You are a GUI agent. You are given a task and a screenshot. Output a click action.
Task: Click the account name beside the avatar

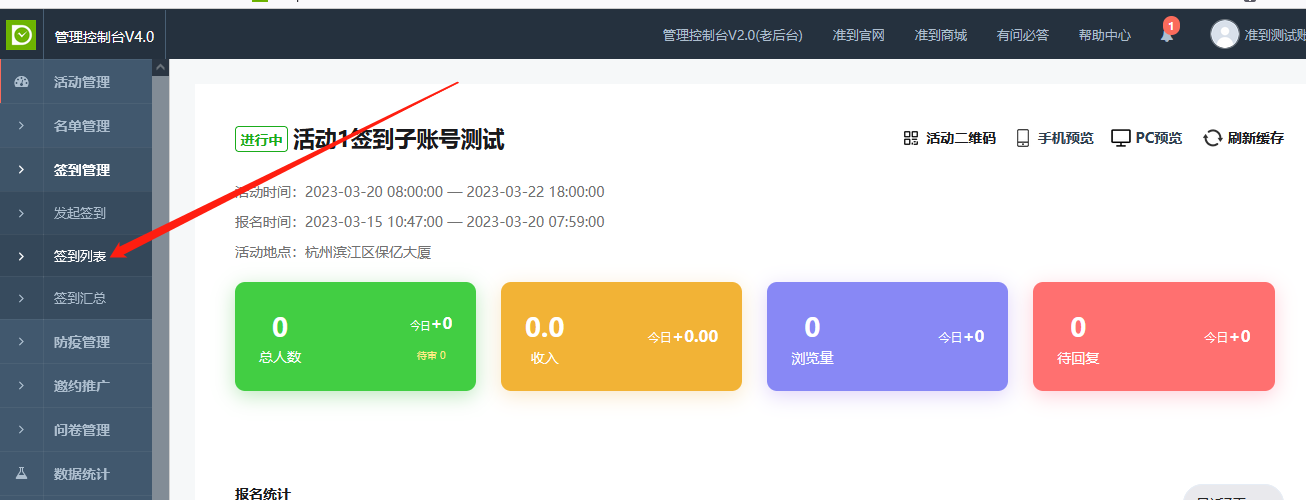[1275, 35]
